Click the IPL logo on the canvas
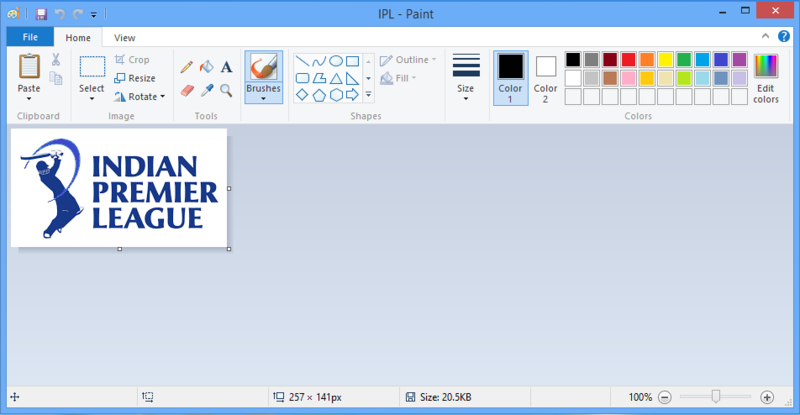 pyautogui.click(x=119, y=188)
